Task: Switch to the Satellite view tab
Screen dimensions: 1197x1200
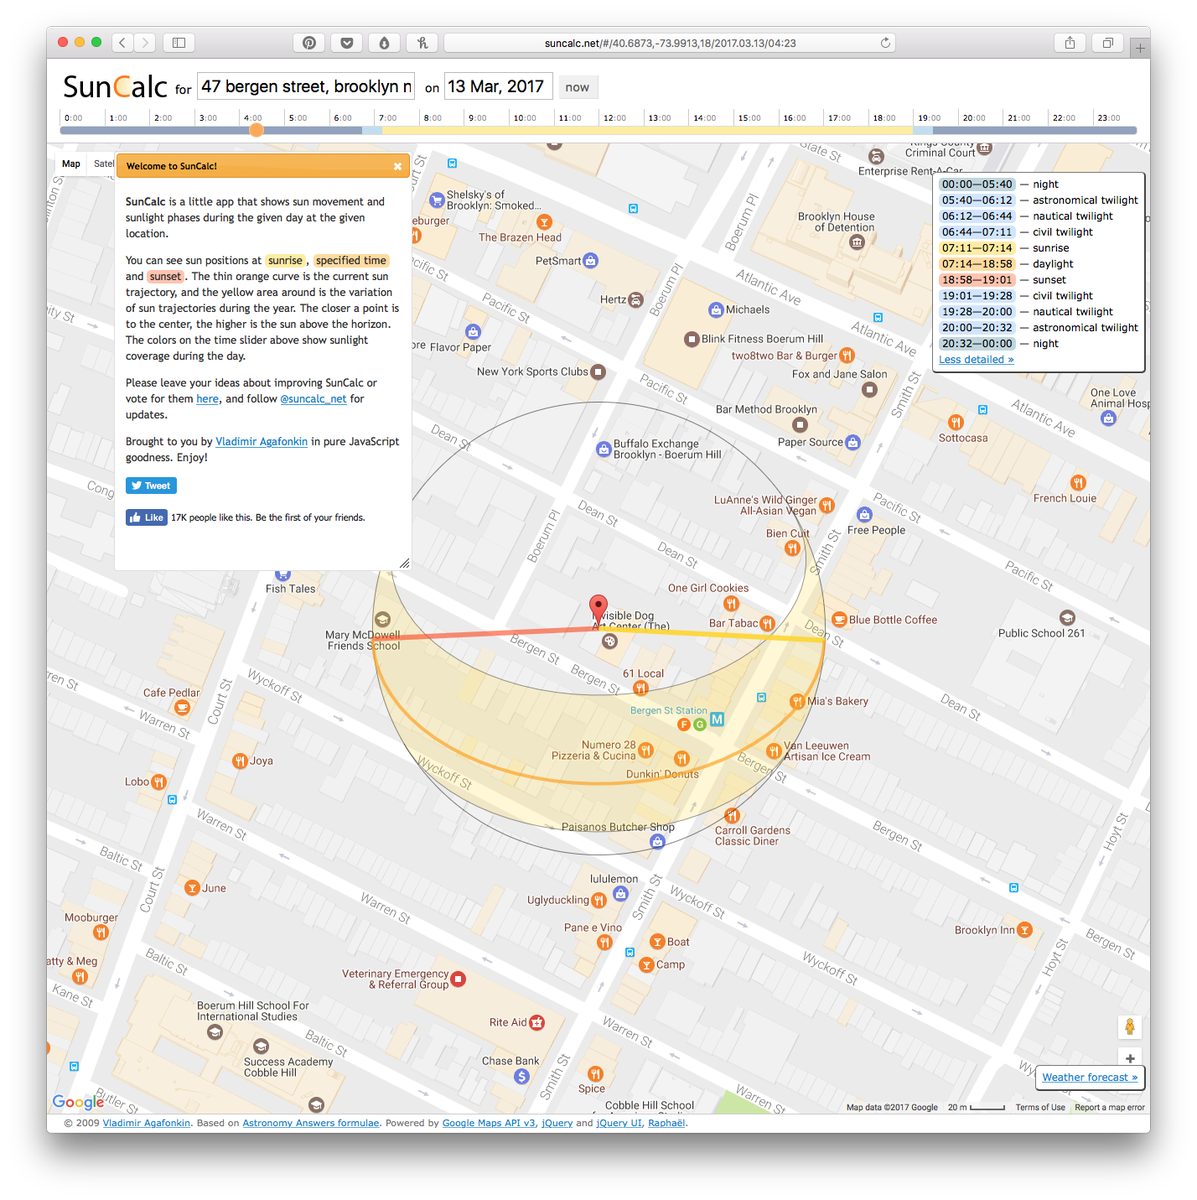Action: (103, 164)
